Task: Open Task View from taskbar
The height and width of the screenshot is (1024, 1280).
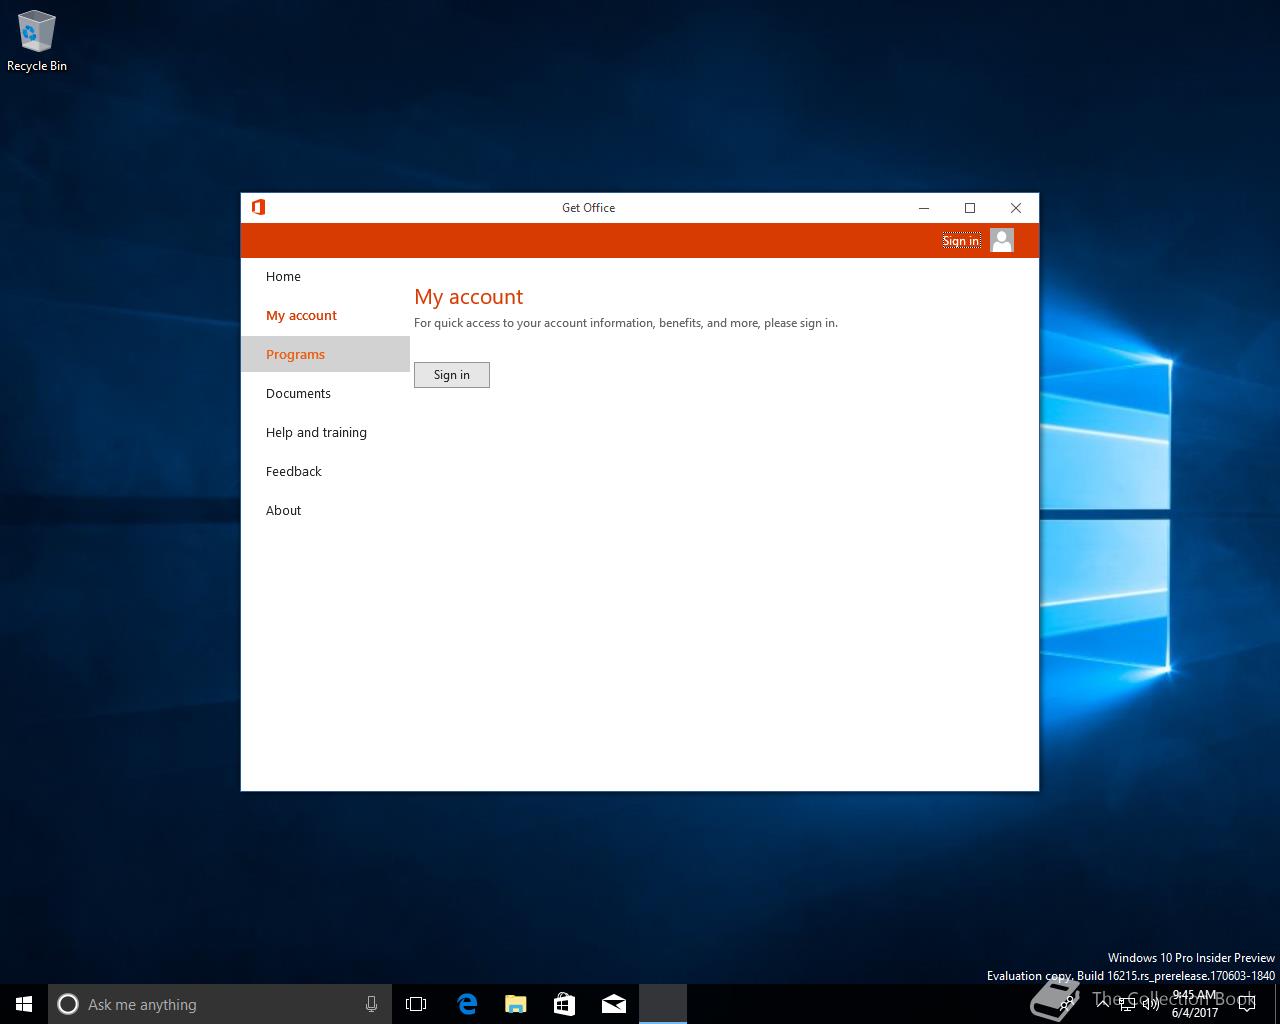Action: coord(416,1004)
